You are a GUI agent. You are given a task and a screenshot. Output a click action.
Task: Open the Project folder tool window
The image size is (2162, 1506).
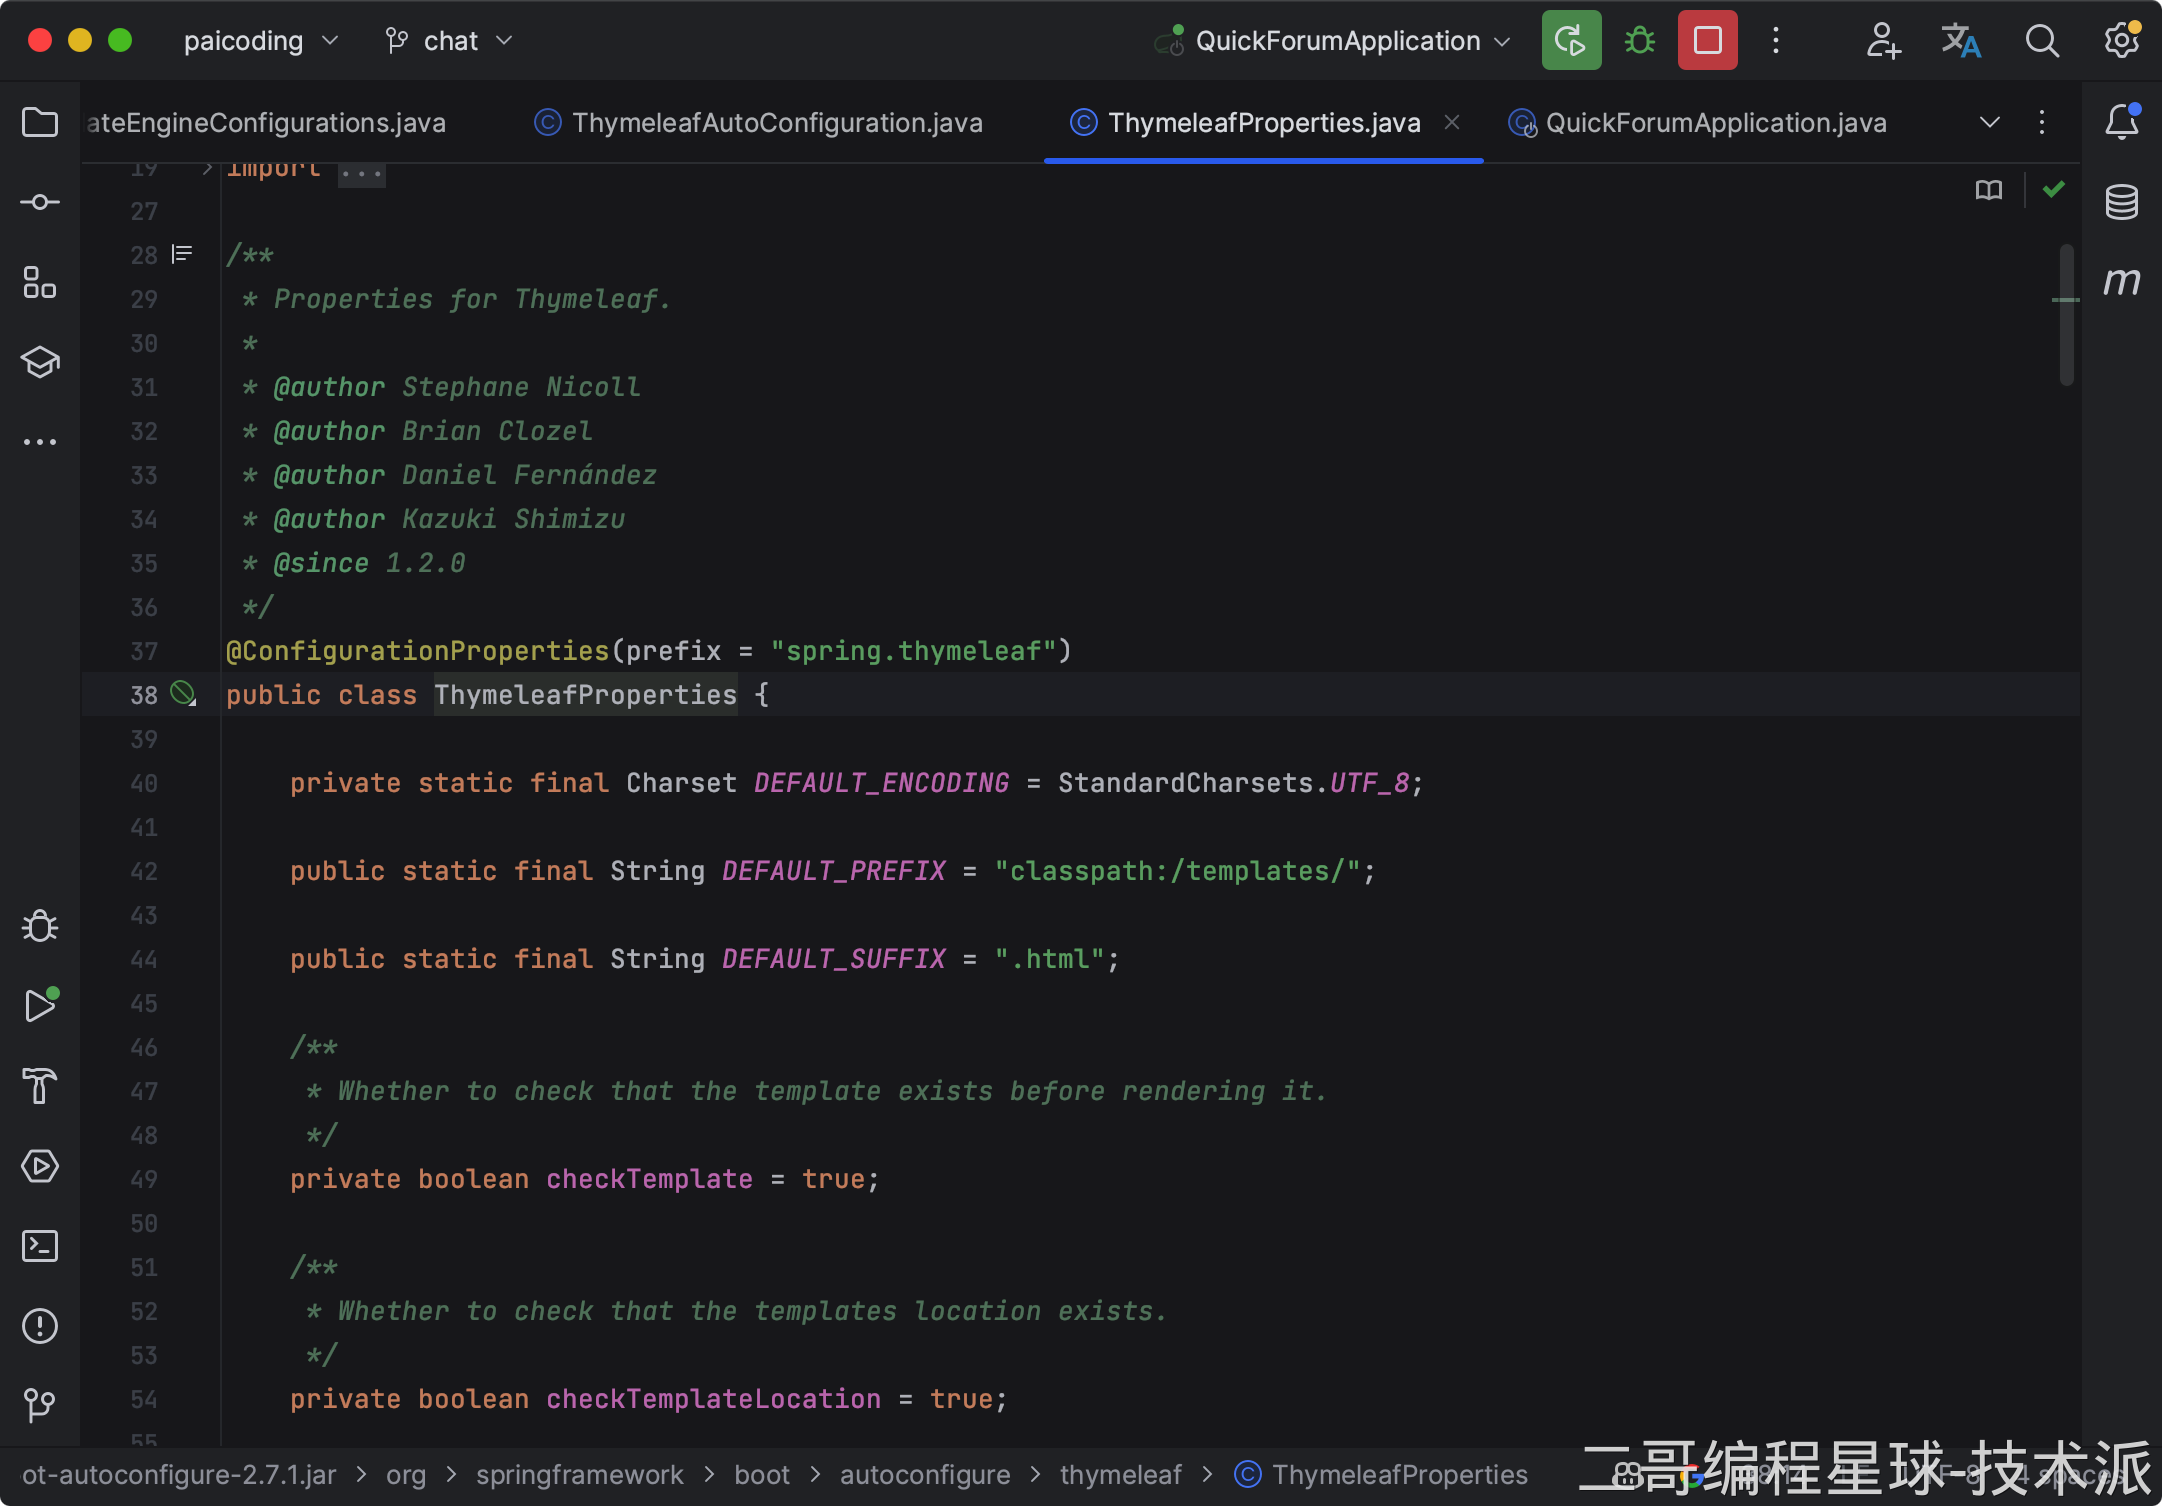[40, 122]
